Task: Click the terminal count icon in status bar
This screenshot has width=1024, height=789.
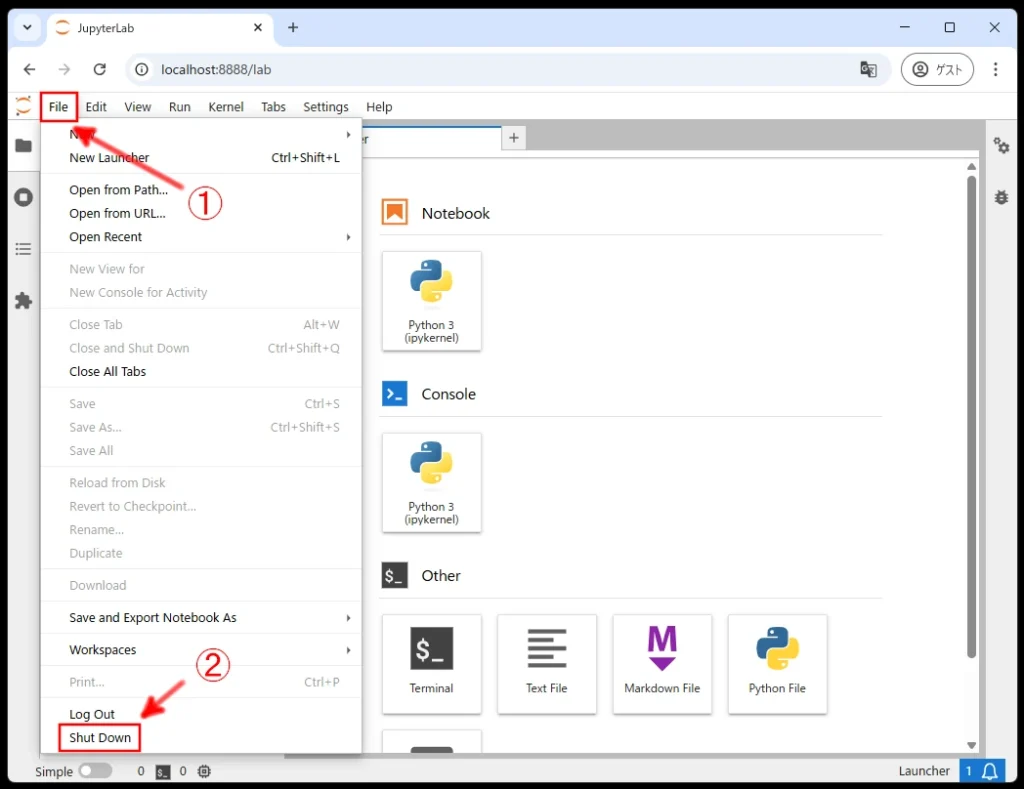Action: [x=163, y=772]
